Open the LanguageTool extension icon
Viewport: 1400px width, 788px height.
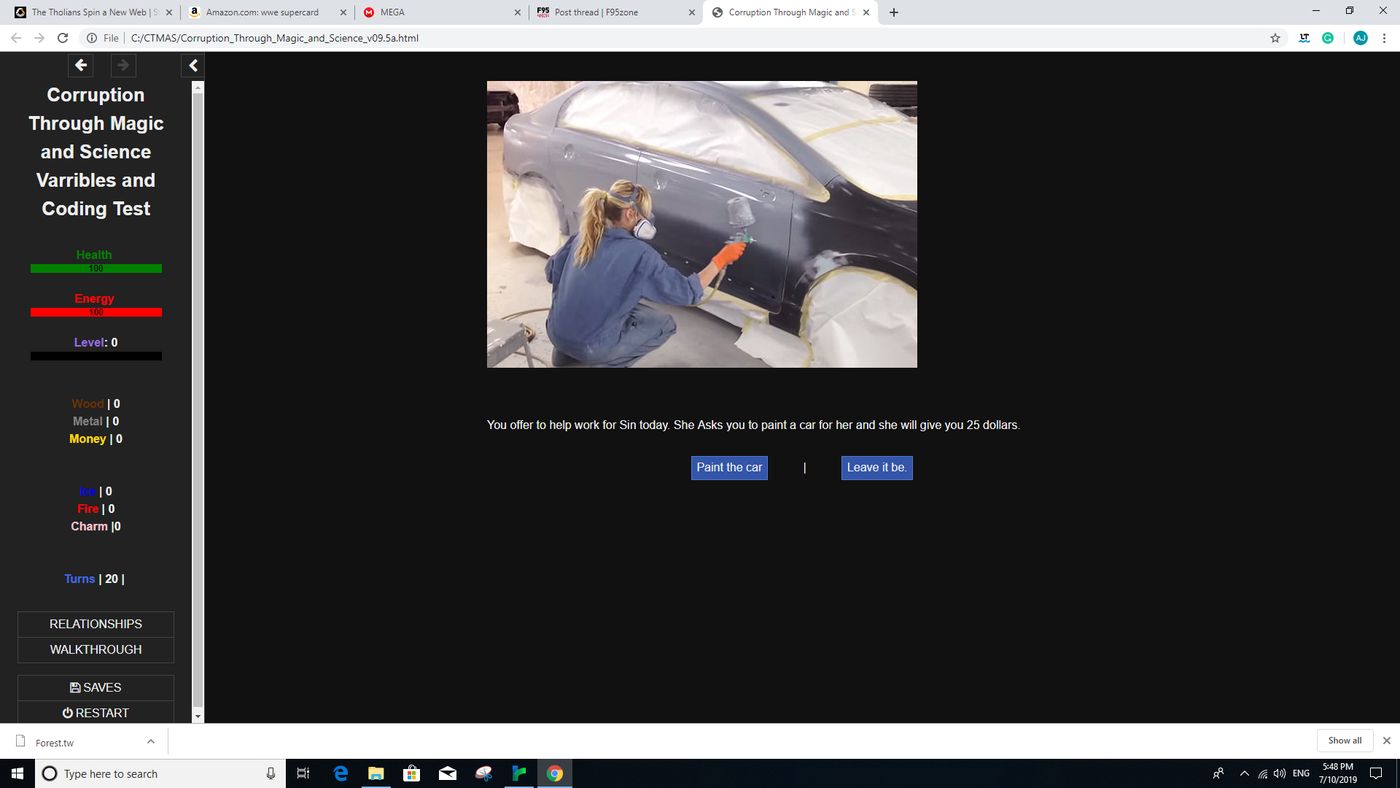(1303, 38)
